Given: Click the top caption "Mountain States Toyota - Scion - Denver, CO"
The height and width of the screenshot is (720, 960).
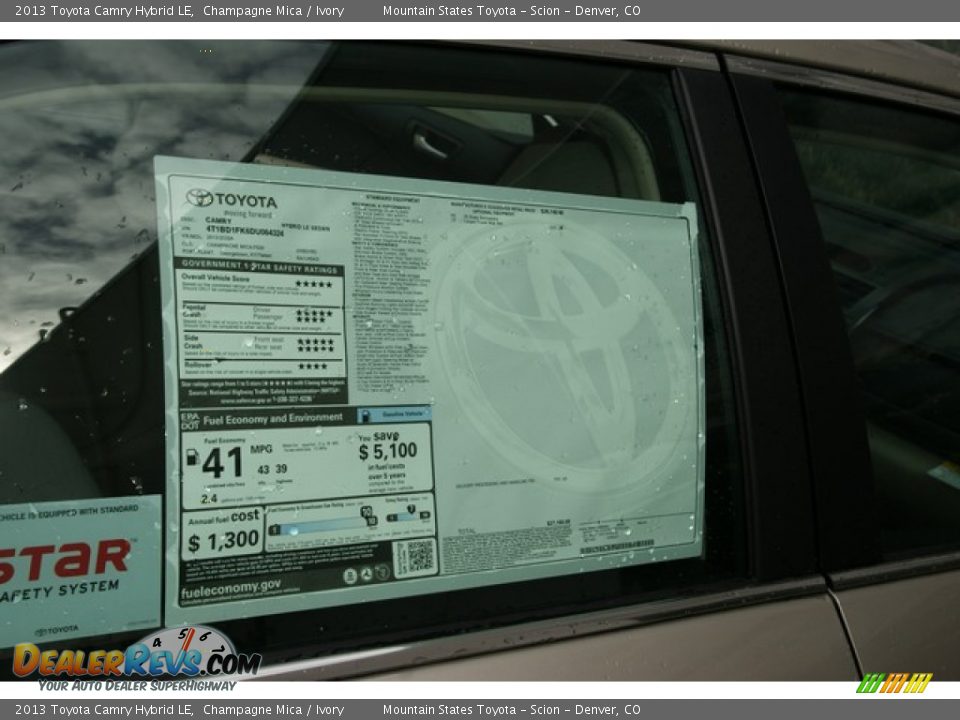Looking at the screenshot, I should (x=511, y=10).
